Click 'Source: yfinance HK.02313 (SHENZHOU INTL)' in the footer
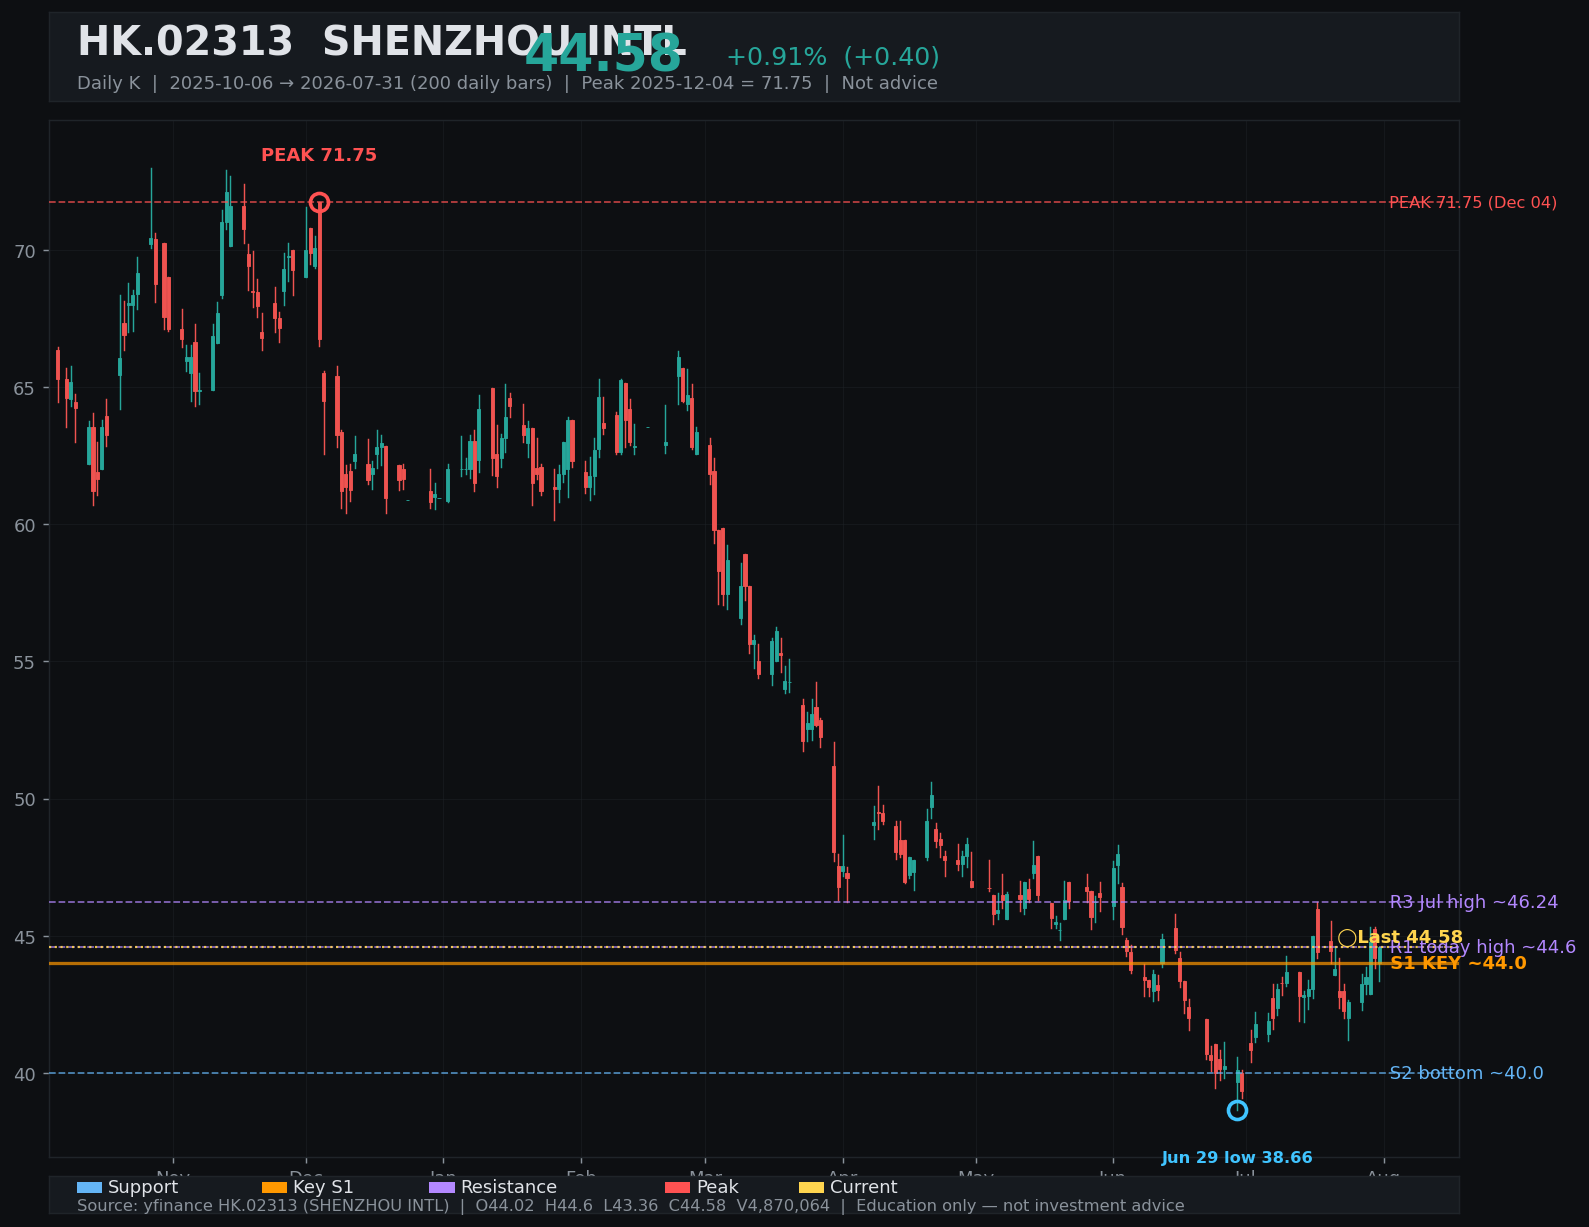The image size is (1589, 1227). [x=263, y=1206]
